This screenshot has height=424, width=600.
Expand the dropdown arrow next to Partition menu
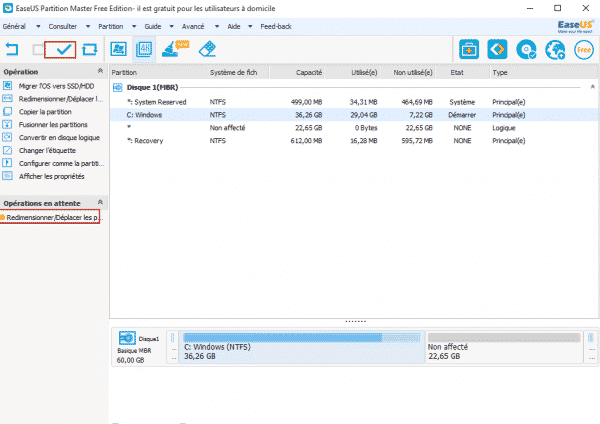[134, 26]
